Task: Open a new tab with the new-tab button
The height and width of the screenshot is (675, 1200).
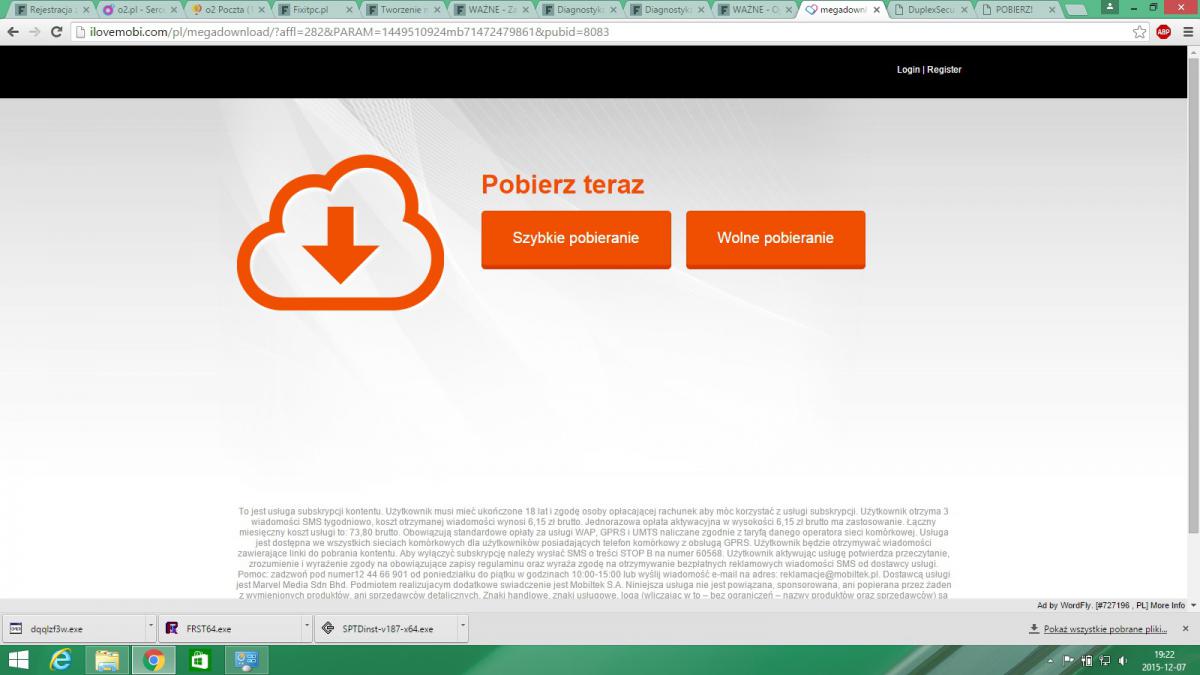Action: 1077,10
